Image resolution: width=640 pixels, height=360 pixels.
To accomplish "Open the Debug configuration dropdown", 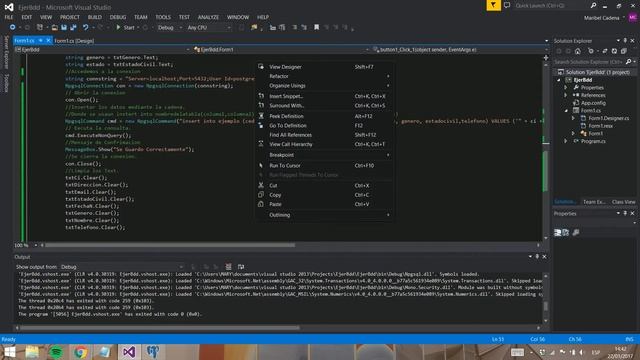I will tap(170, 27).
